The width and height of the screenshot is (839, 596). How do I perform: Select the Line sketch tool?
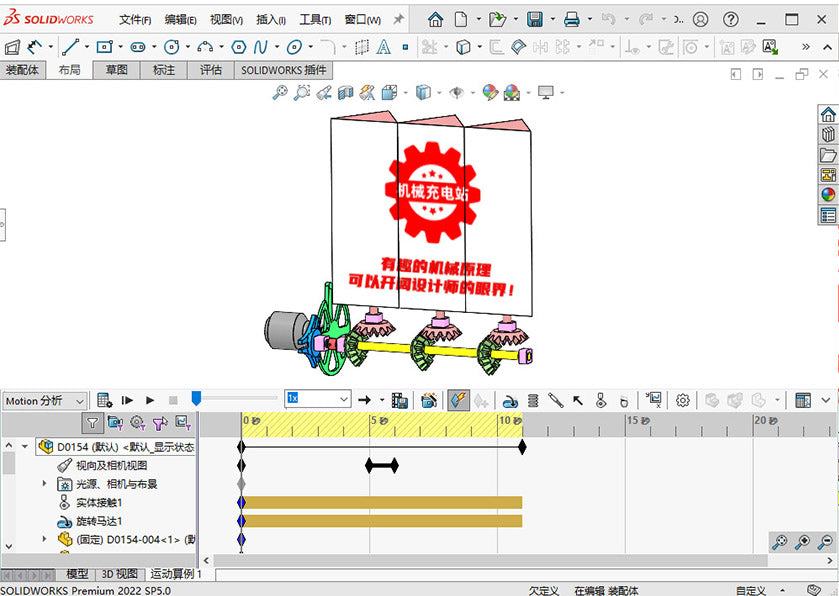coord(70,47)
